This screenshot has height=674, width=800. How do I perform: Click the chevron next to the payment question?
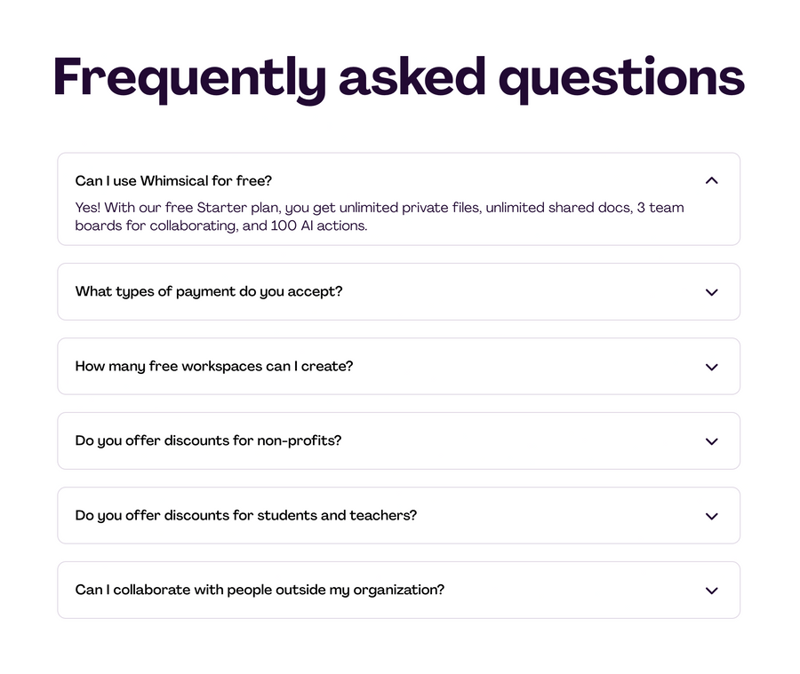(x=712, y=292)
